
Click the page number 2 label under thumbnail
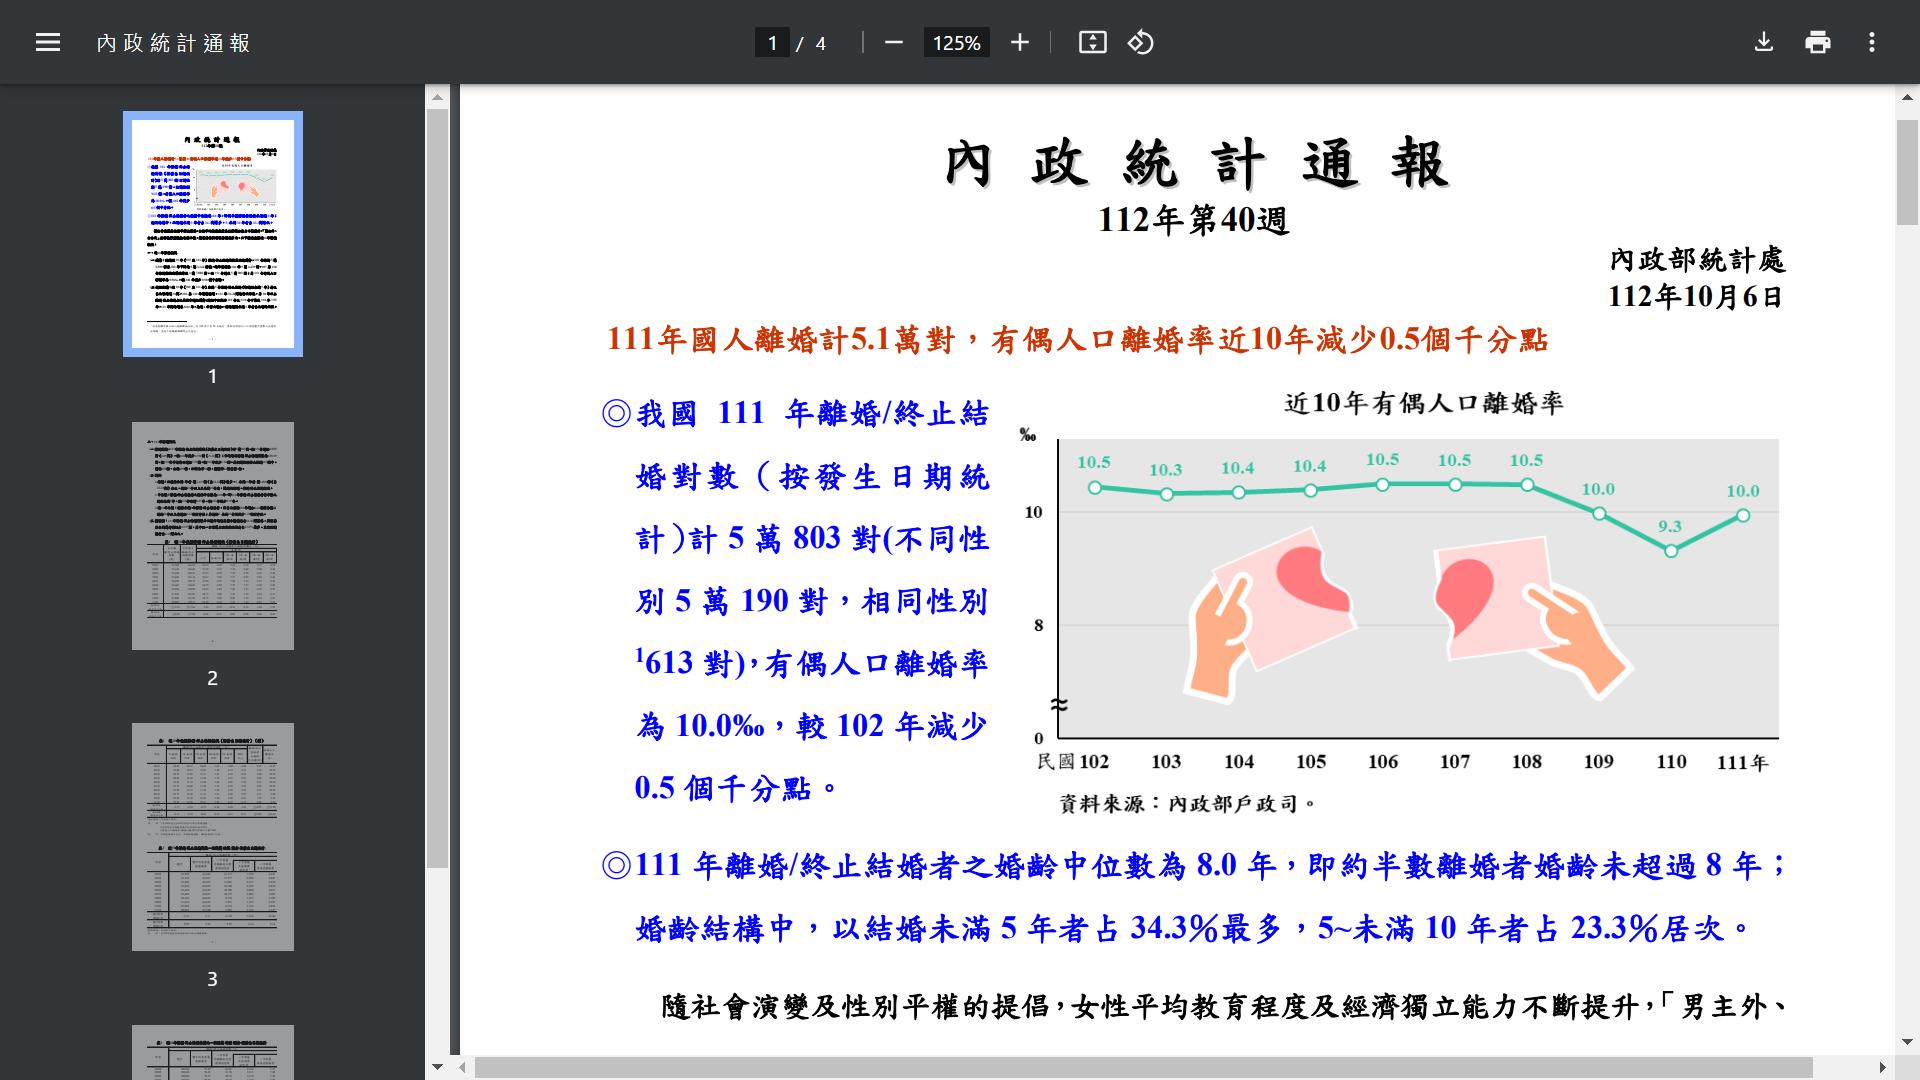coord(212,678)
